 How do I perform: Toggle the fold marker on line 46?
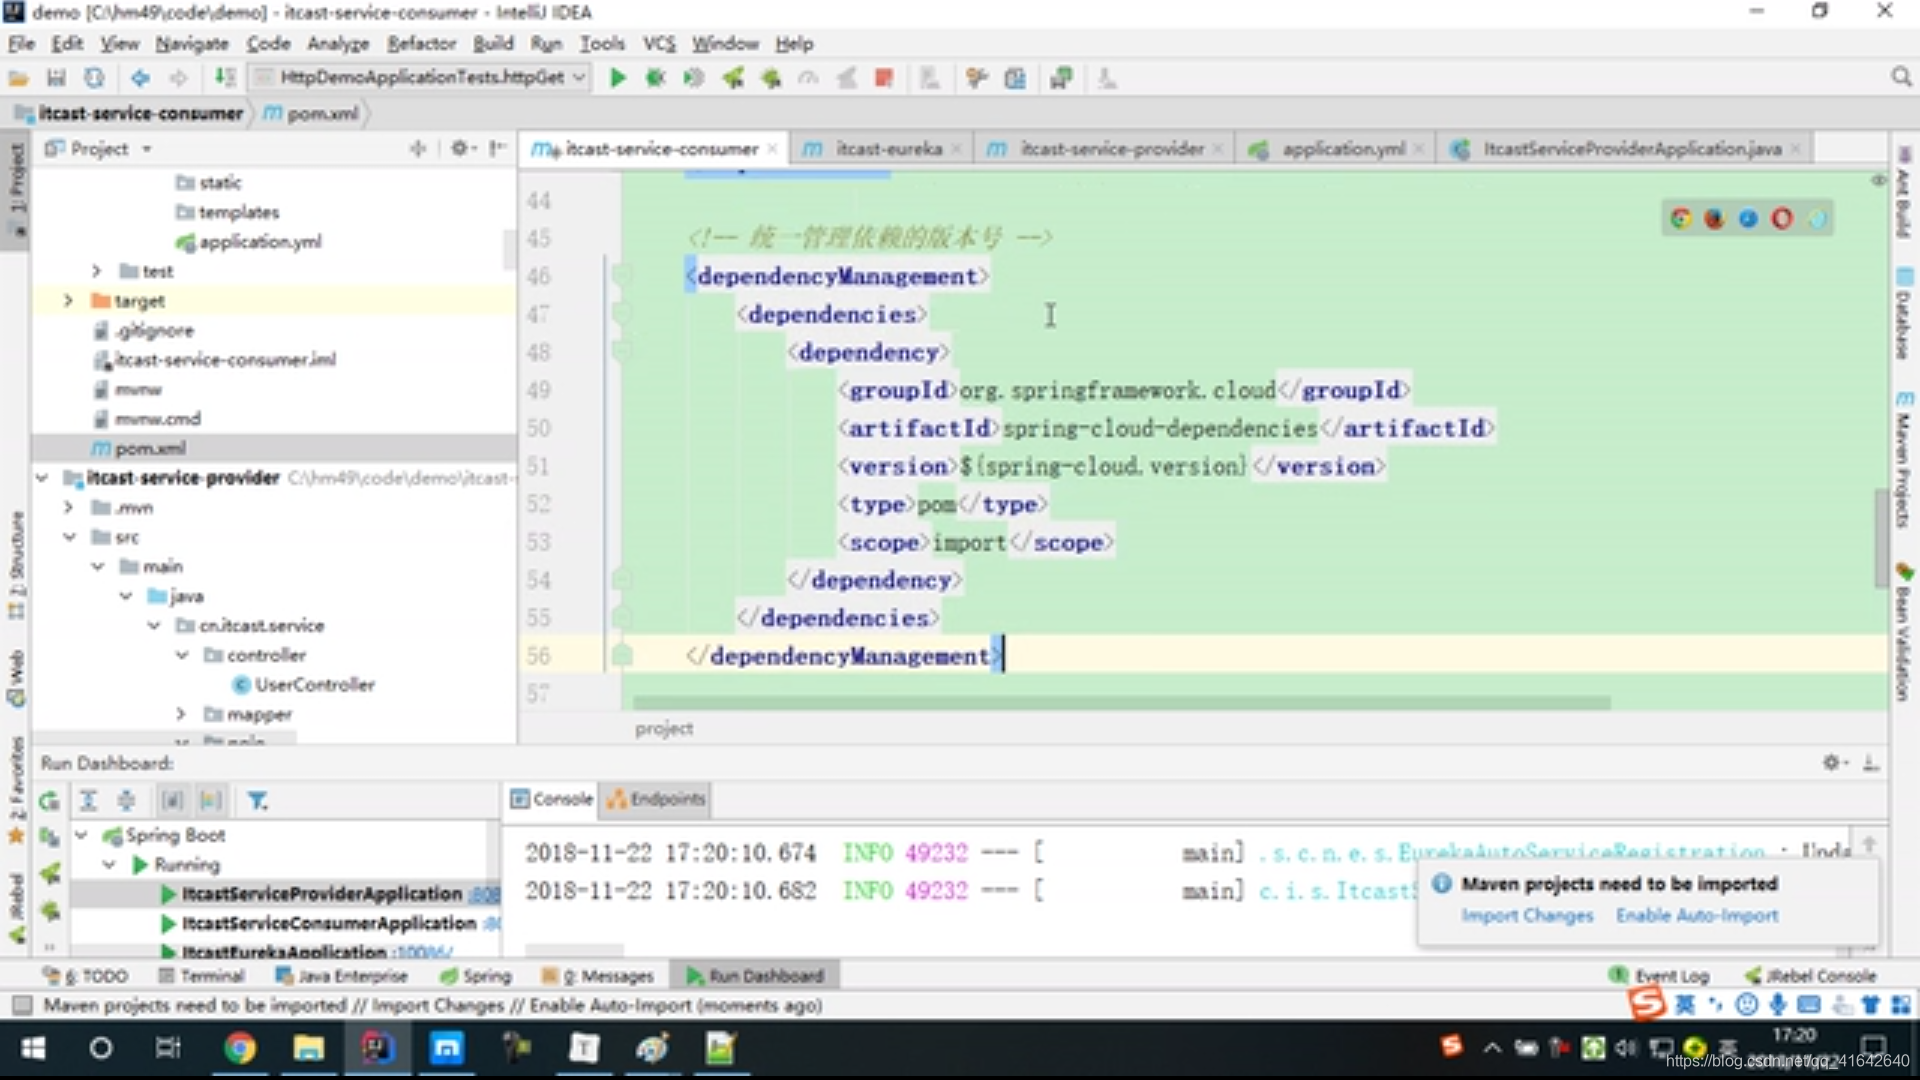[x=621, y=275]
